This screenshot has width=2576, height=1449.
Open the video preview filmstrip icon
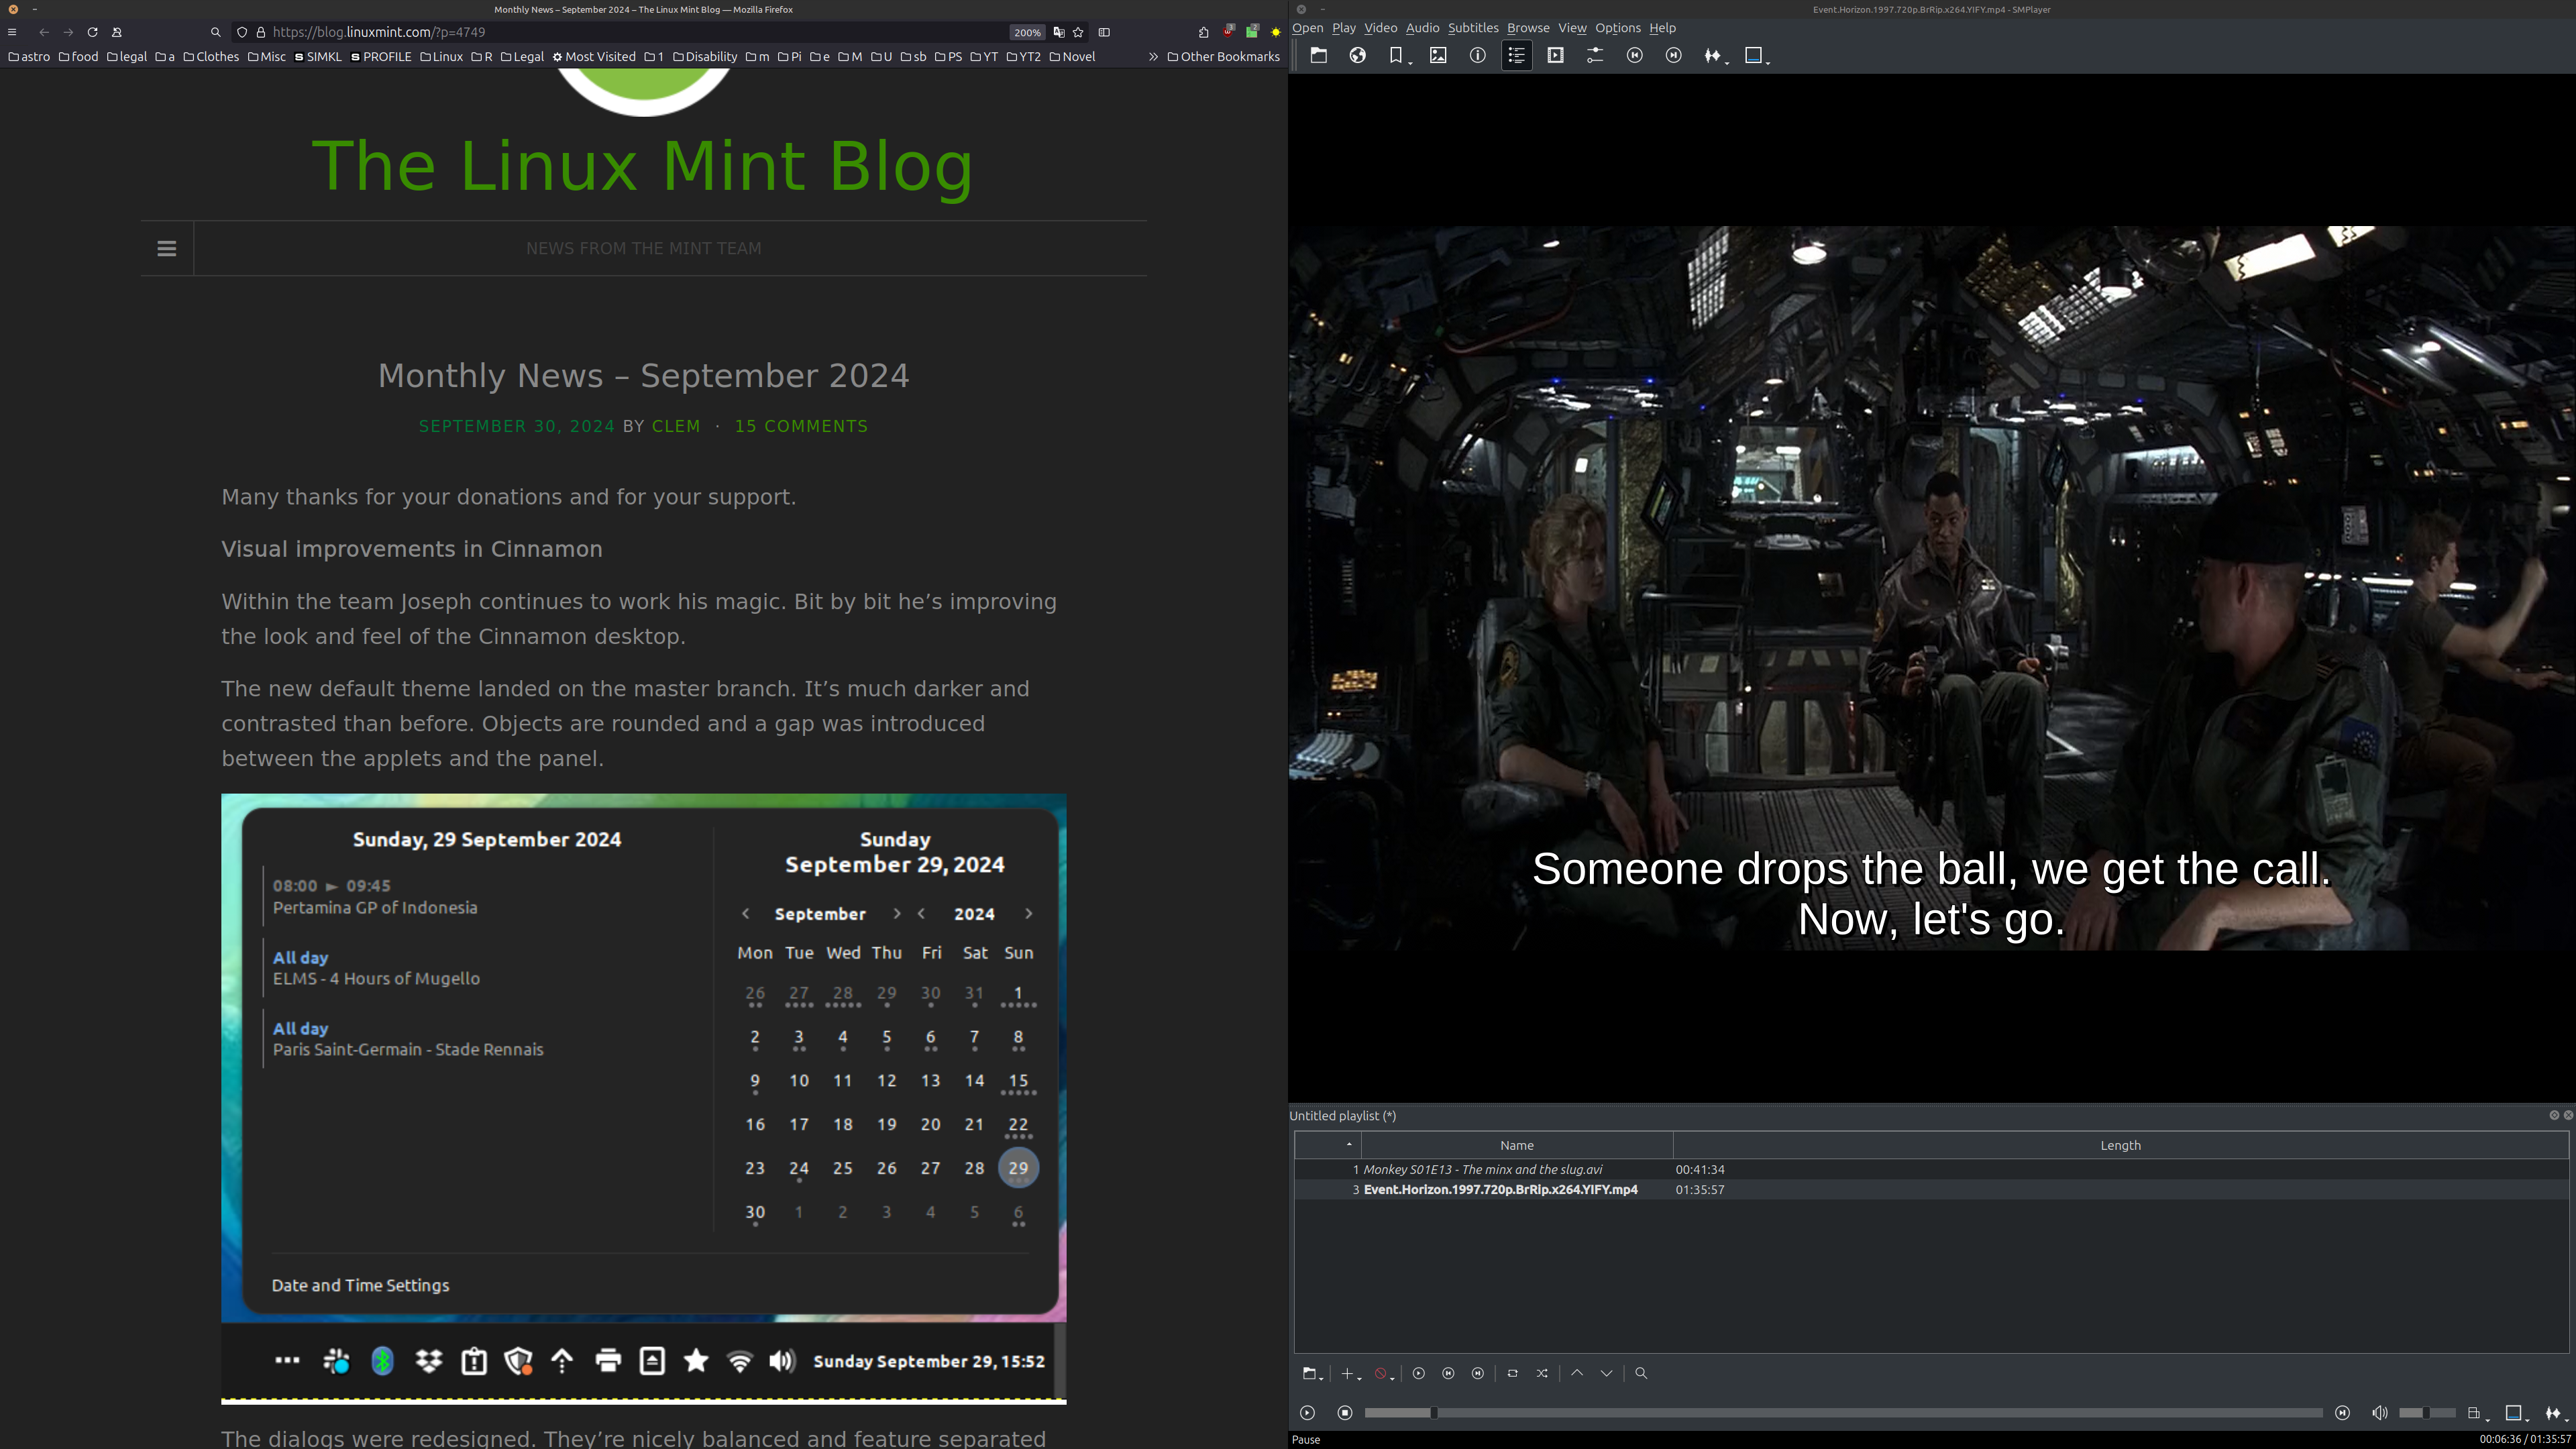(1556, 56)
